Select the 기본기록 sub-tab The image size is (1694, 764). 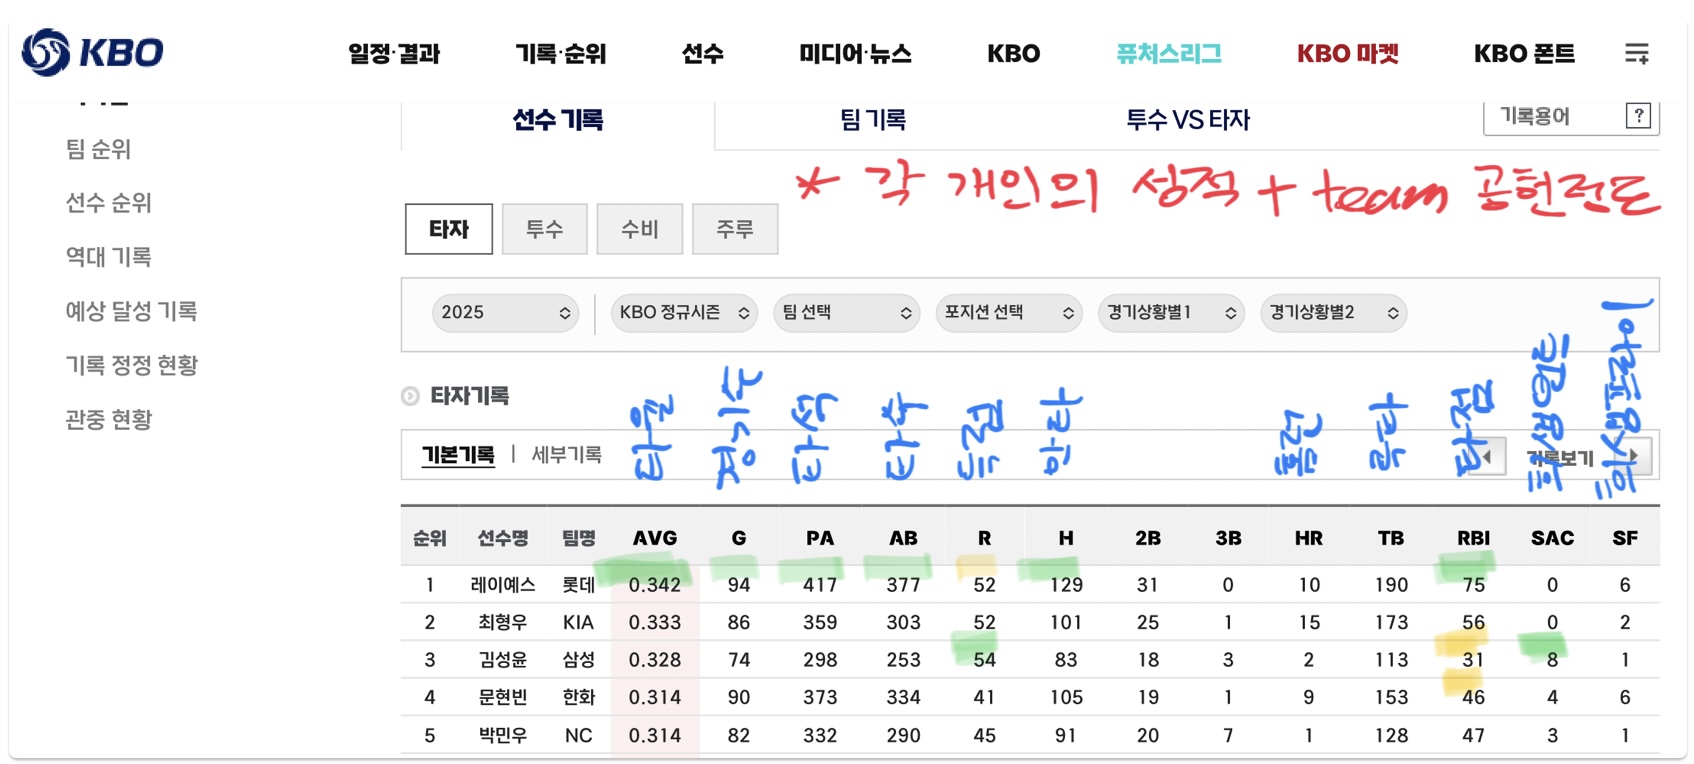[x=458, y=455]
